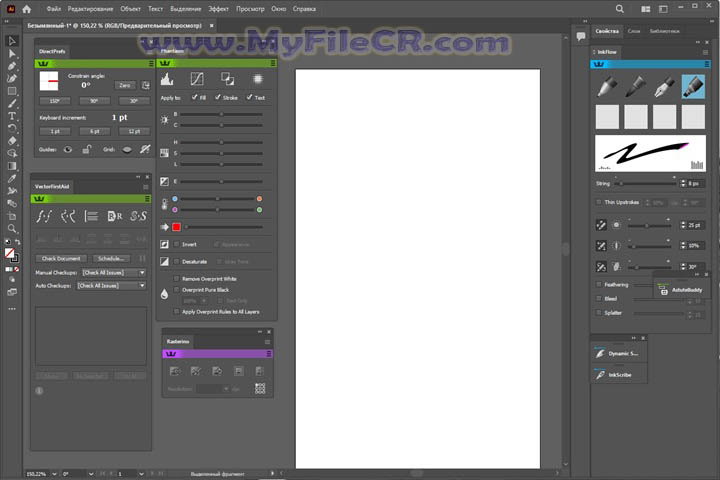Open the artboard number dropdown in status bar
Image resolution: width=720 pixels, height=480 pixels.
[x=141, y=474]
